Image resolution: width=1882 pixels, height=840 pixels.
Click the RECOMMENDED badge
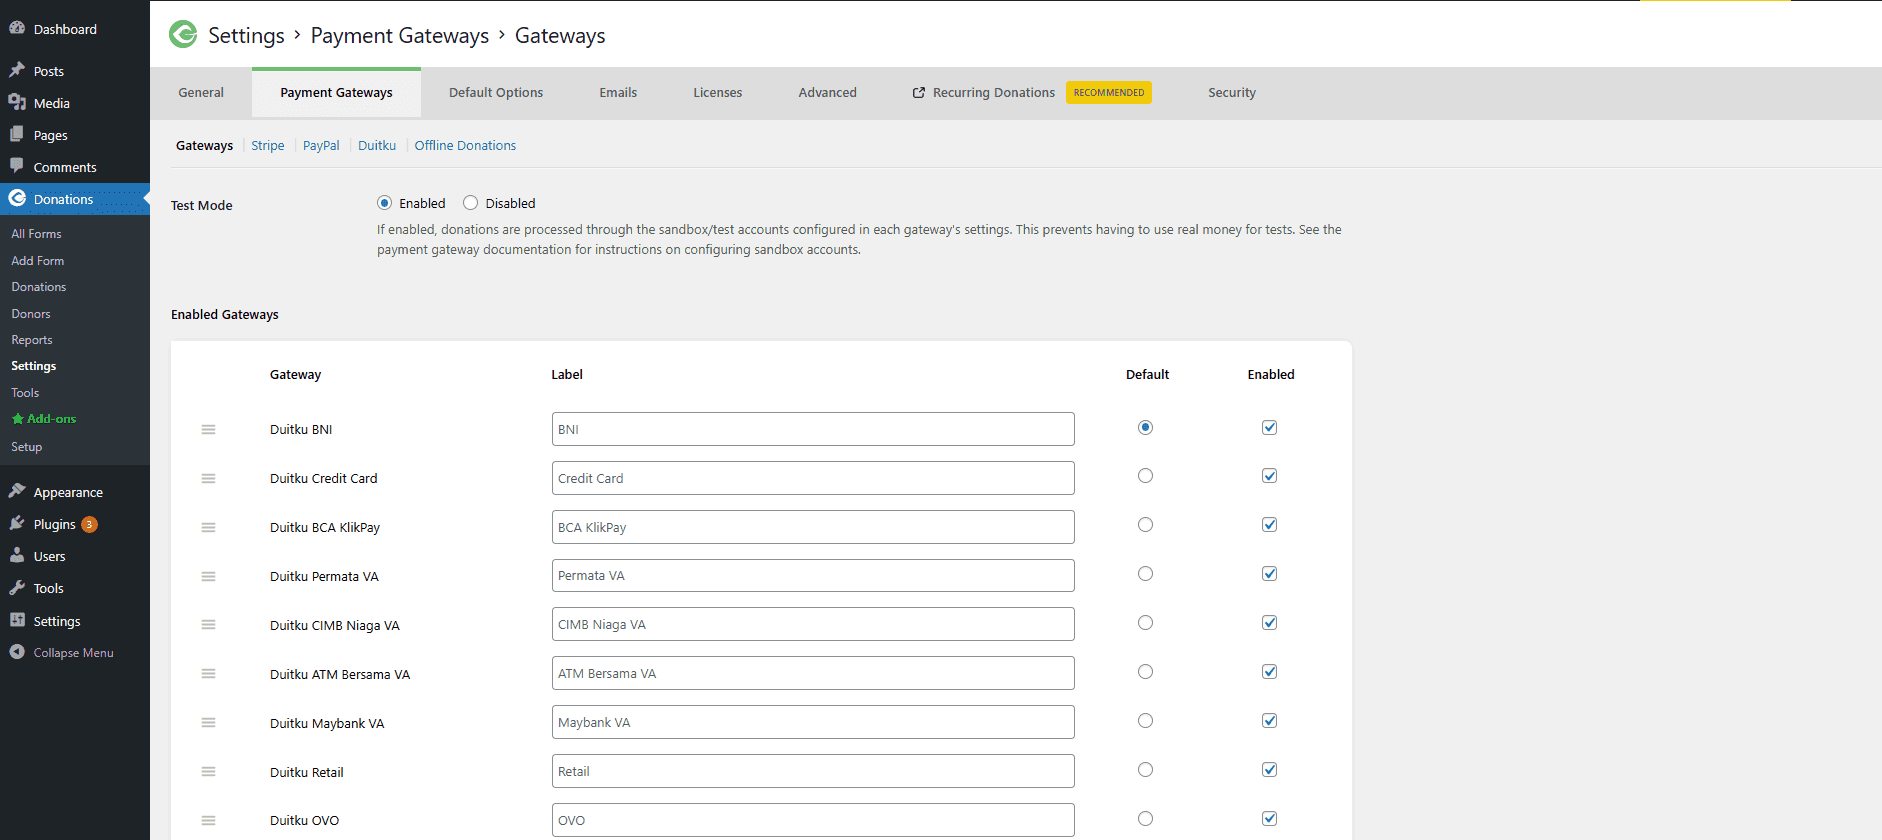tap(1109, 93)
